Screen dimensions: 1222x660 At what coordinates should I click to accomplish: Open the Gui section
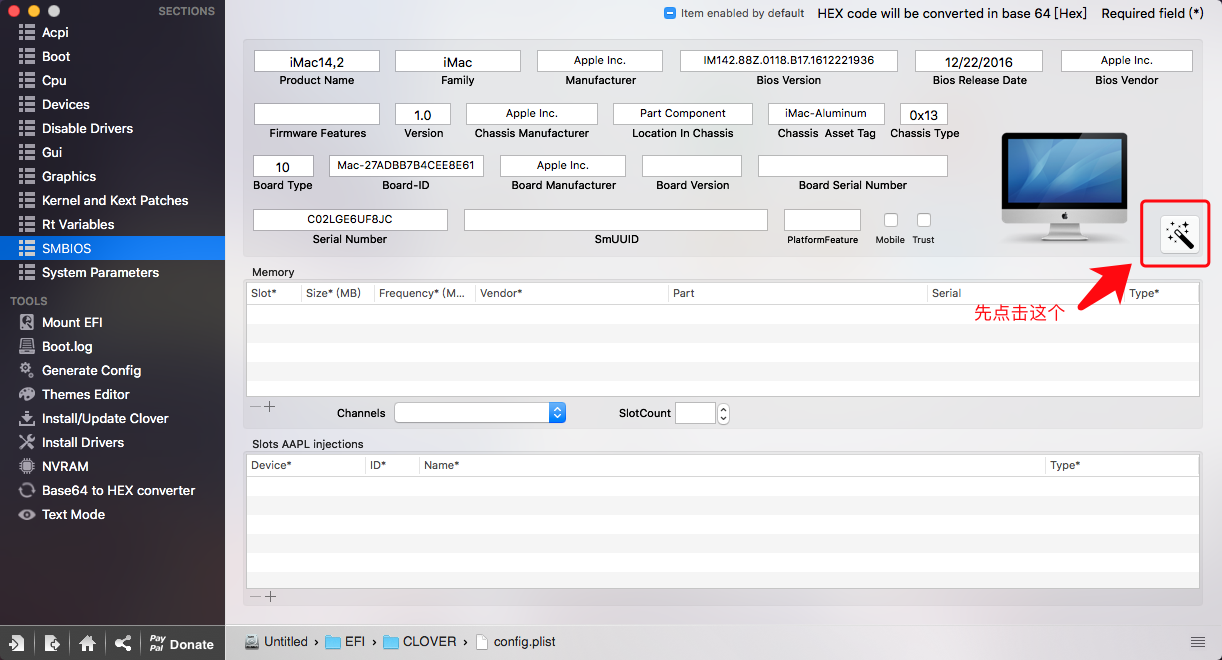[112, 152]
